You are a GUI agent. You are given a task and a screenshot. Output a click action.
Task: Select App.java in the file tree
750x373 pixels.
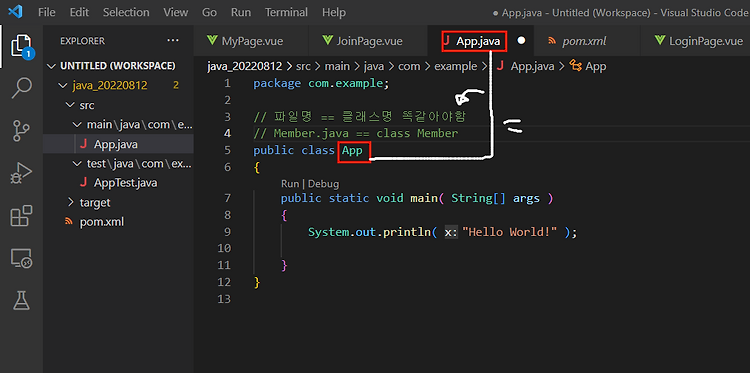tap(118, 144)
